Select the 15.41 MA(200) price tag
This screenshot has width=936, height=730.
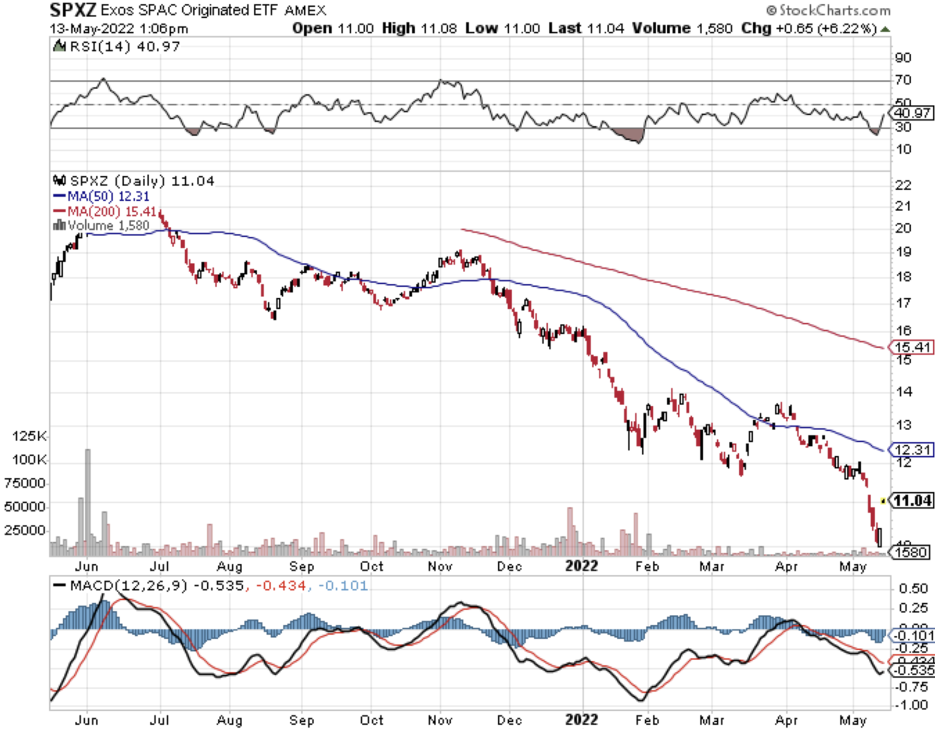[x=912, y=347]
